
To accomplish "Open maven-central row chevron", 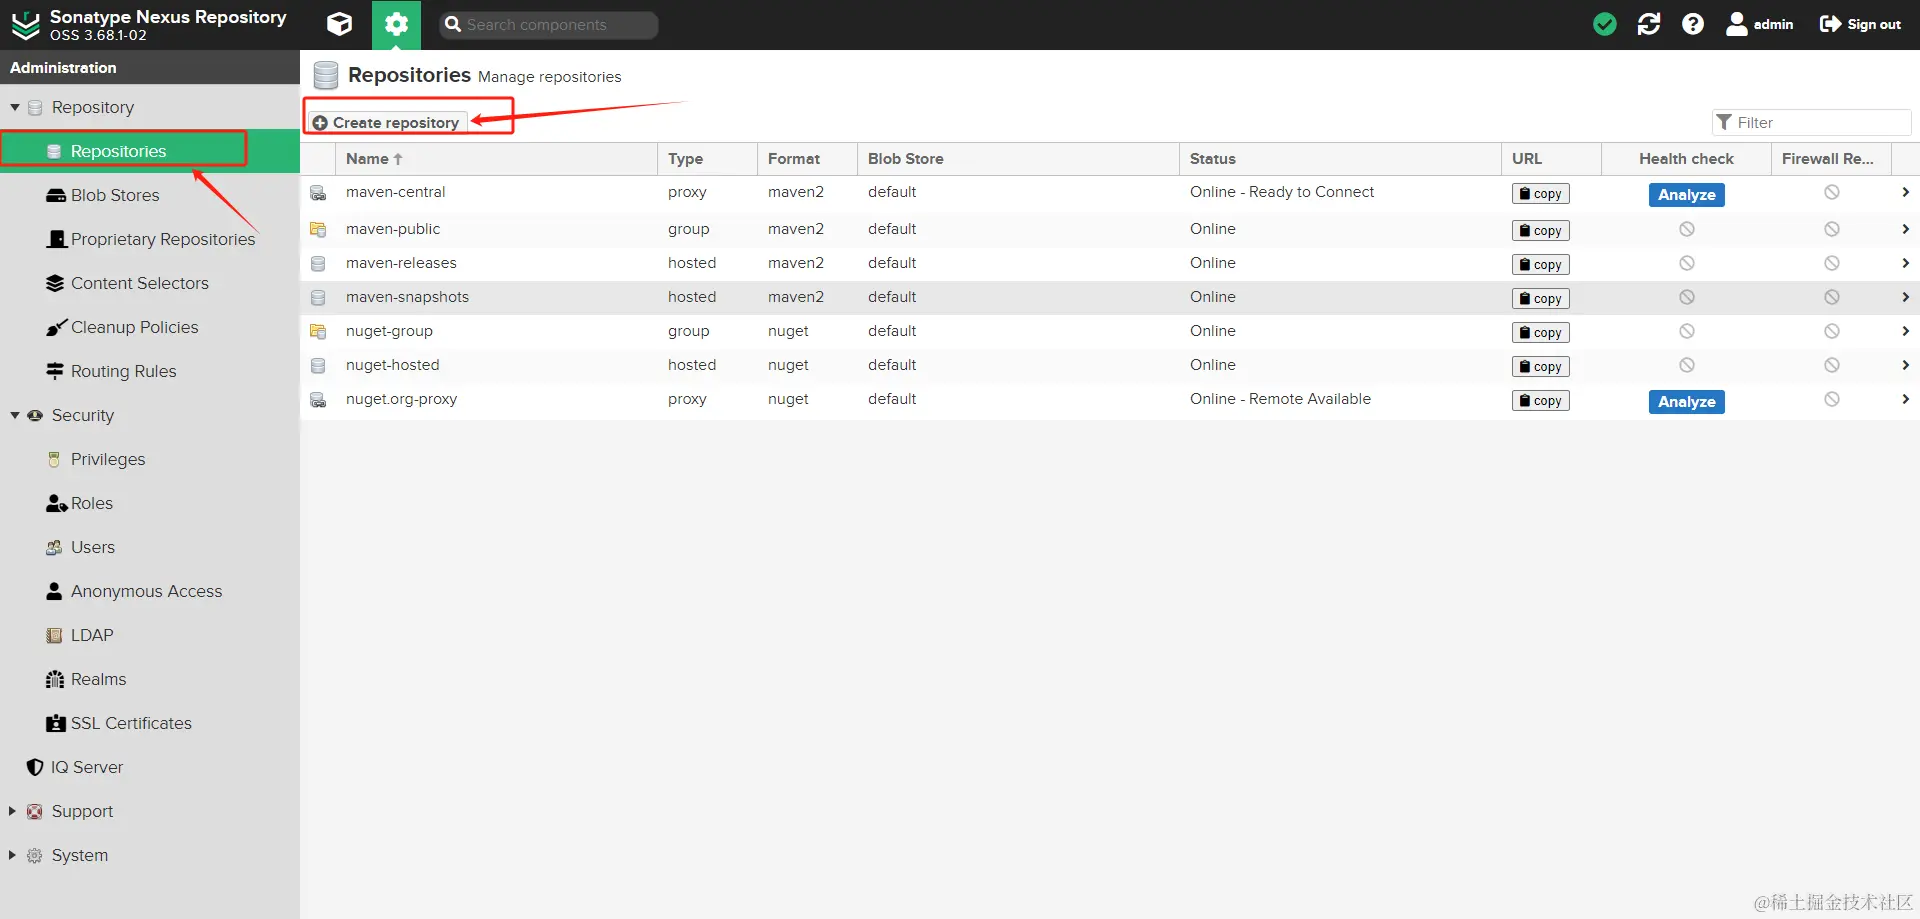I will pos(1905,192).
